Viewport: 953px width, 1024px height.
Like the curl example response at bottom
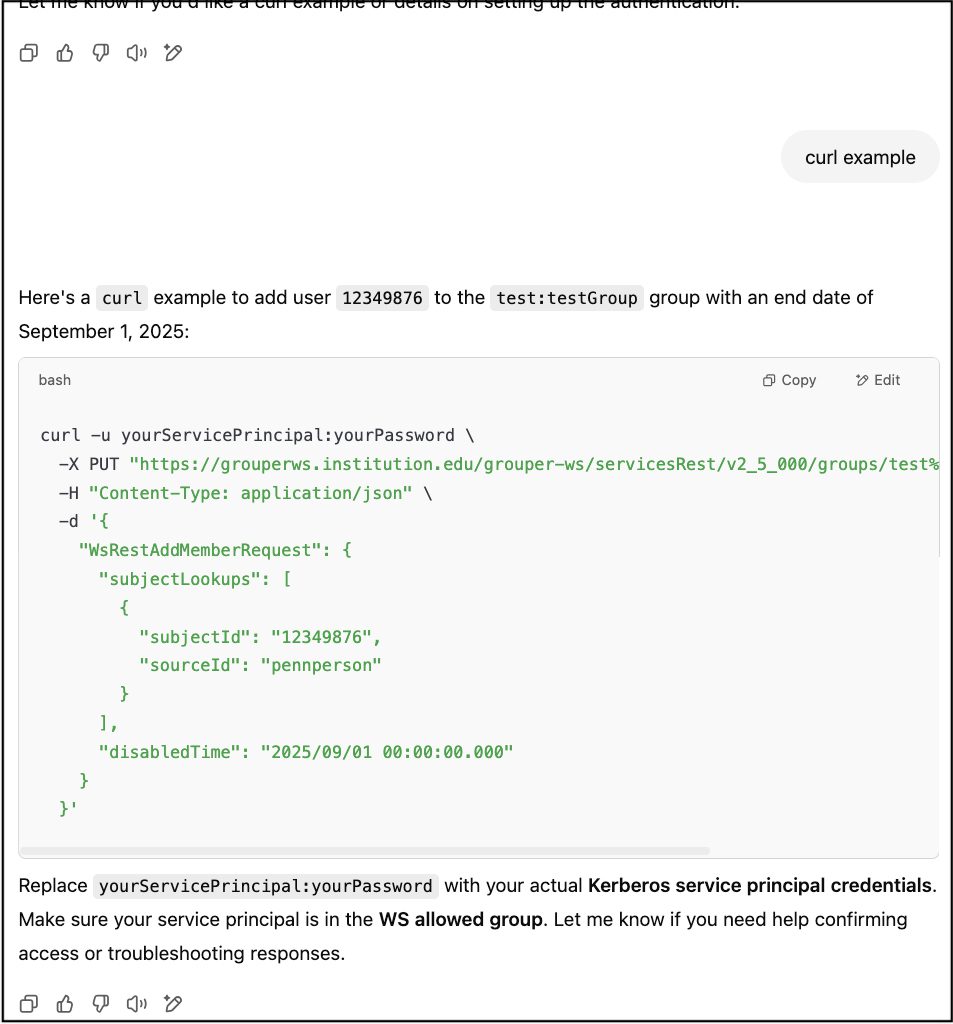tap(65, 1003)
